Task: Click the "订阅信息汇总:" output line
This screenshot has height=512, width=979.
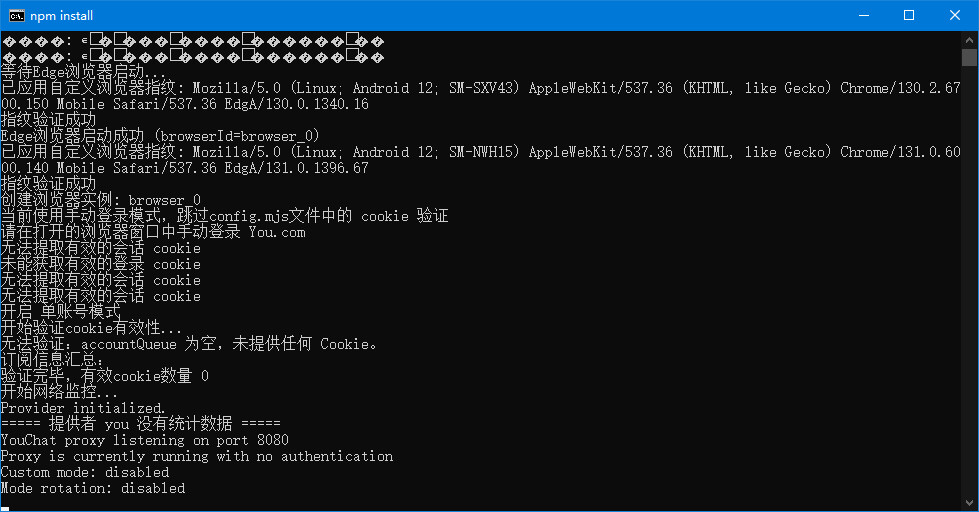Action: pyautogui.click(x=52, y=360)
